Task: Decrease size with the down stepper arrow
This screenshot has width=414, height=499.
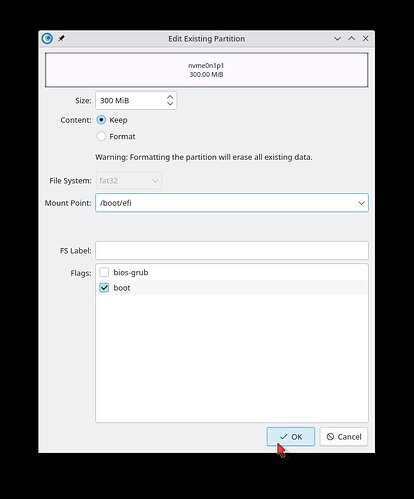Action: [170, 104]
